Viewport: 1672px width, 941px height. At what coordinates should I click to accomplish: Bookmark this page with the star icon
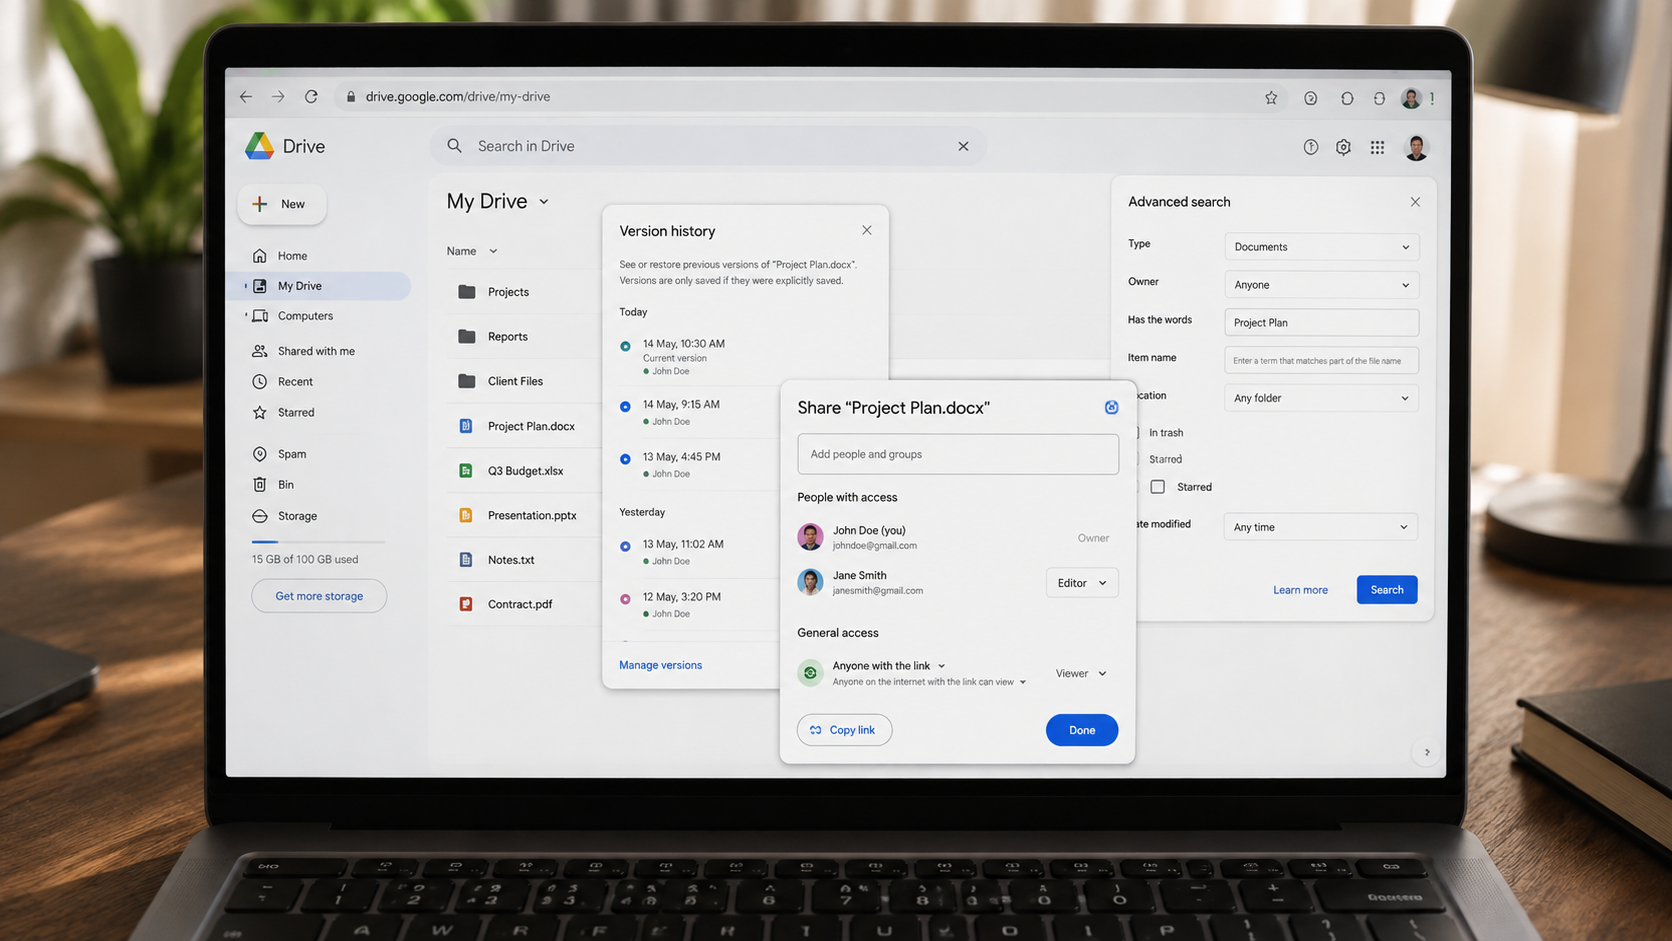1271,98
